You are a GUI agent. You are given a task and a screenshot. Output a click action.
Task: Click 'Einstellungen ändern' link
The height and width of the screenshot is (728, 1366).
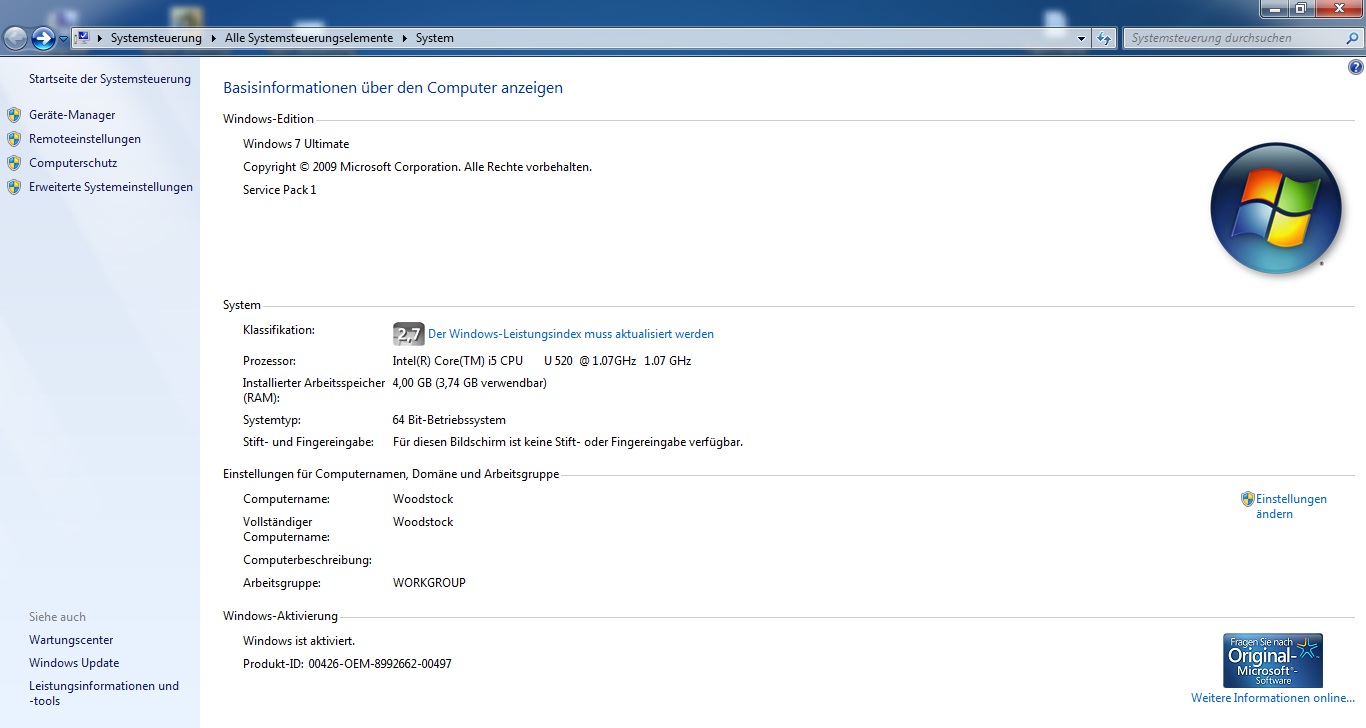click(x=1290, y=506)
